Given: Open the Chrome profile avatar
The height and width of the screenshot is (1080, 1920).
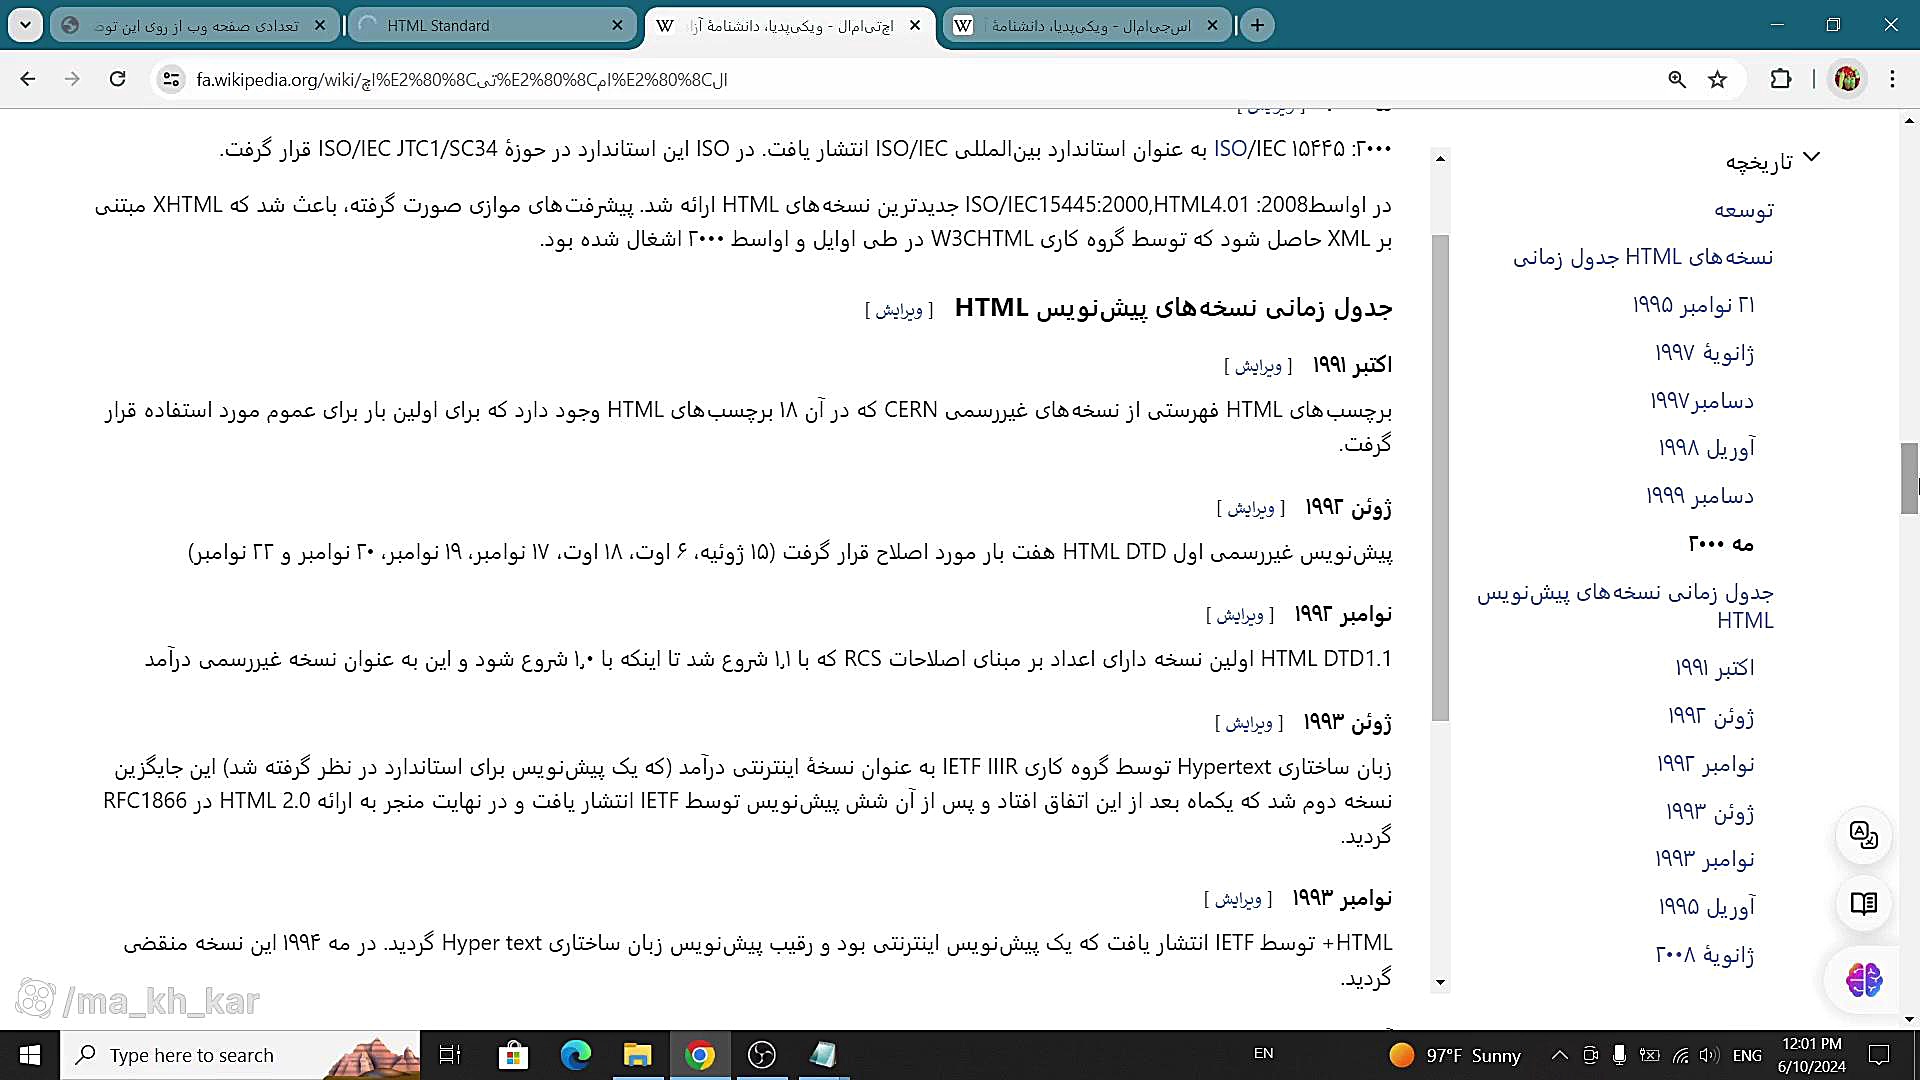Looking at the screenshot, I should tap(1847, 79).
